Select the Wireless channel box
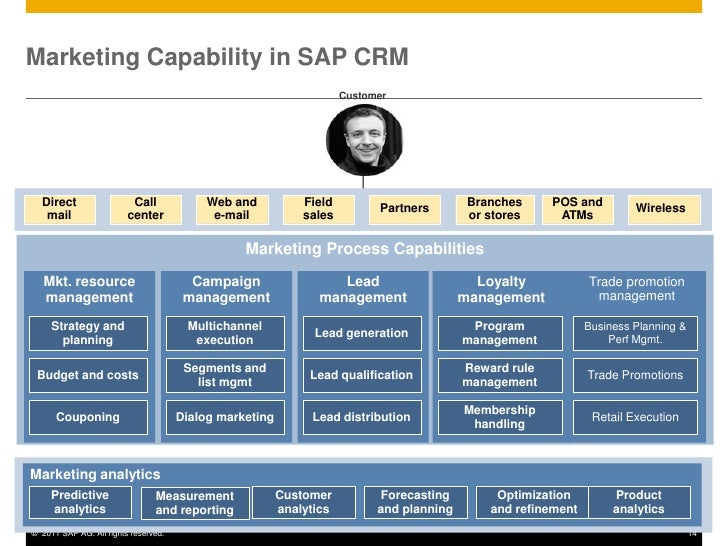This screenshot has height=546, width=728. point(664,209)
